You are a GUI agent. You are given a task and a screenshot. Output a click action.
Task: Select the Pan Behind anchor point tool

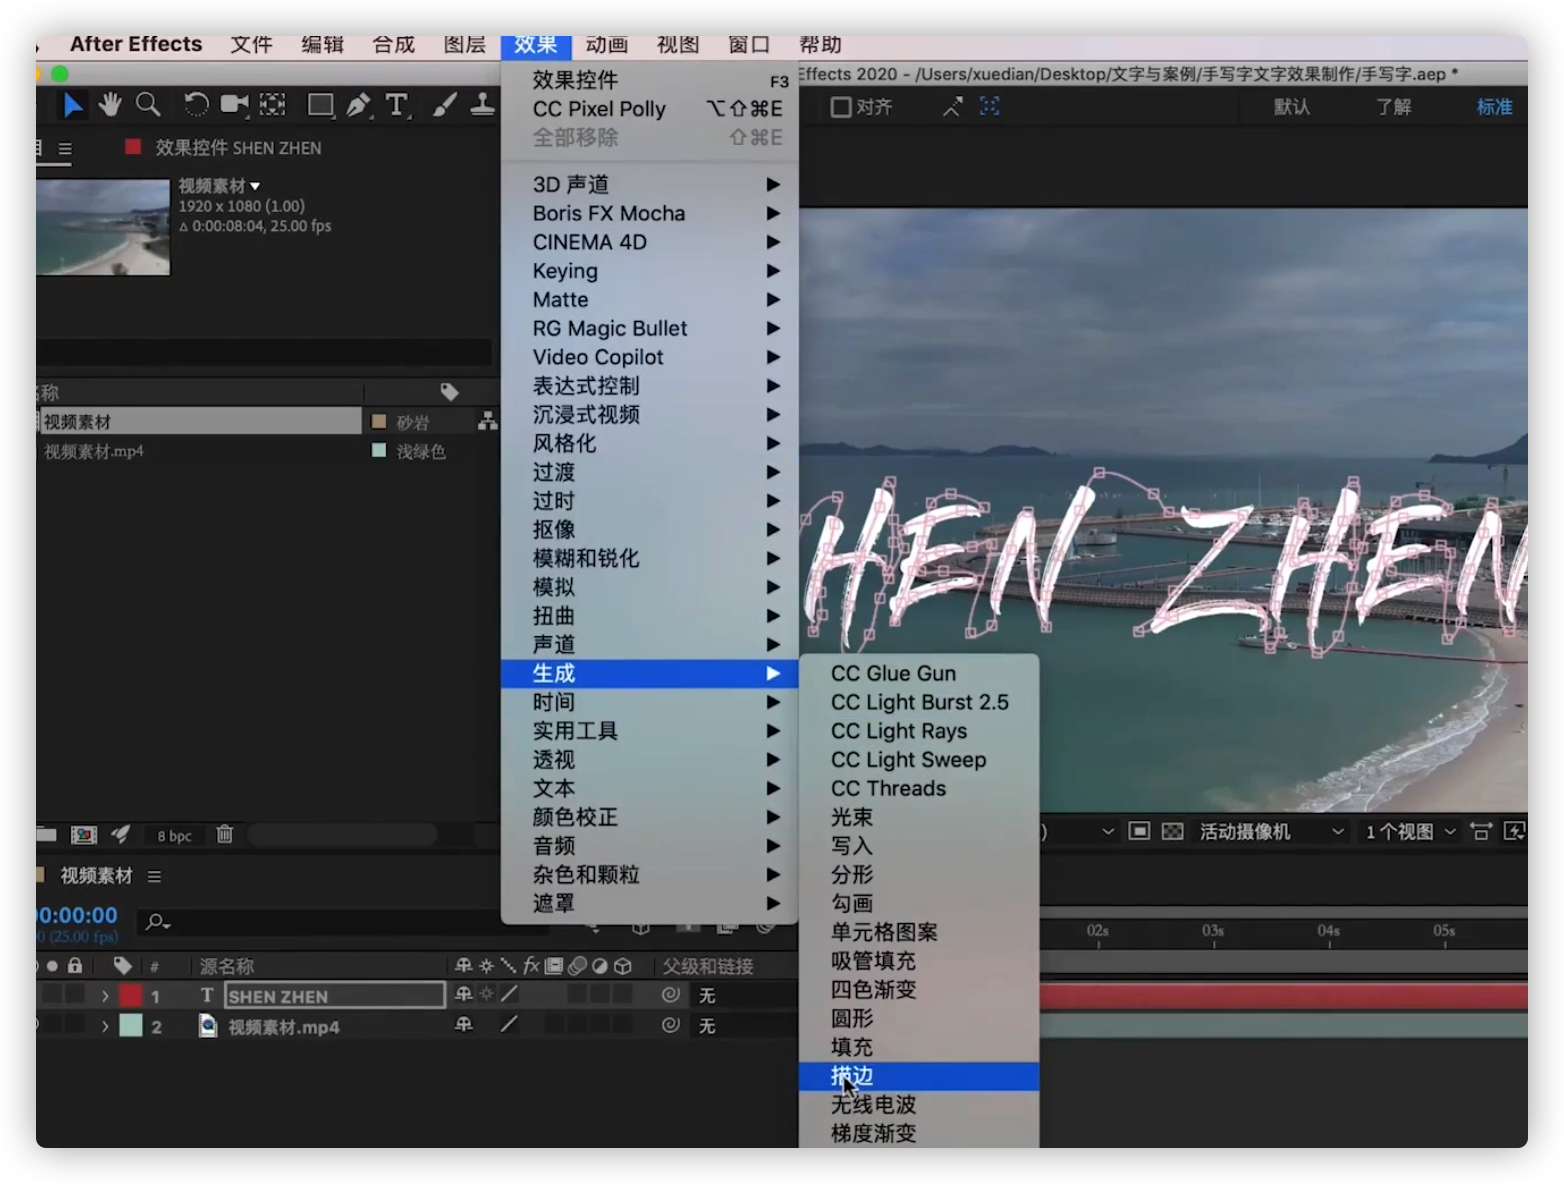tap(272, 104)
